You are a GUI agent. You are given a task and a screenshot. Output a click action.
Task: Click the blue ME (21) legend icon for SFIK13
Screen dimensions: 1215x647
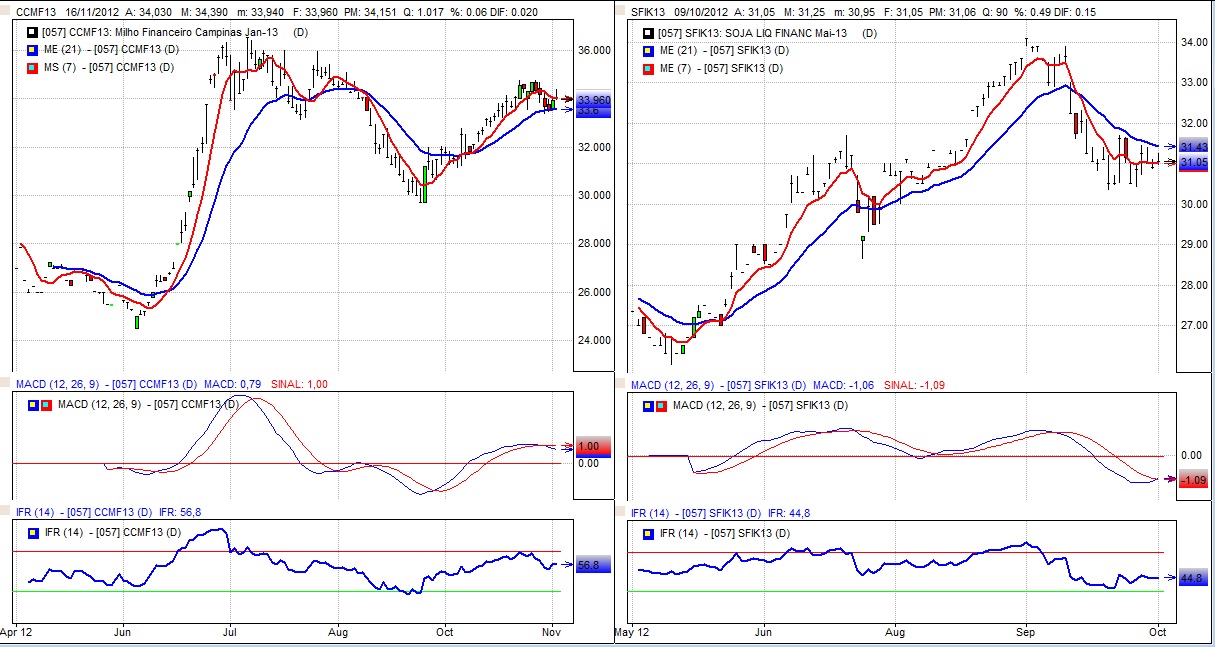[x=648, y=50]
